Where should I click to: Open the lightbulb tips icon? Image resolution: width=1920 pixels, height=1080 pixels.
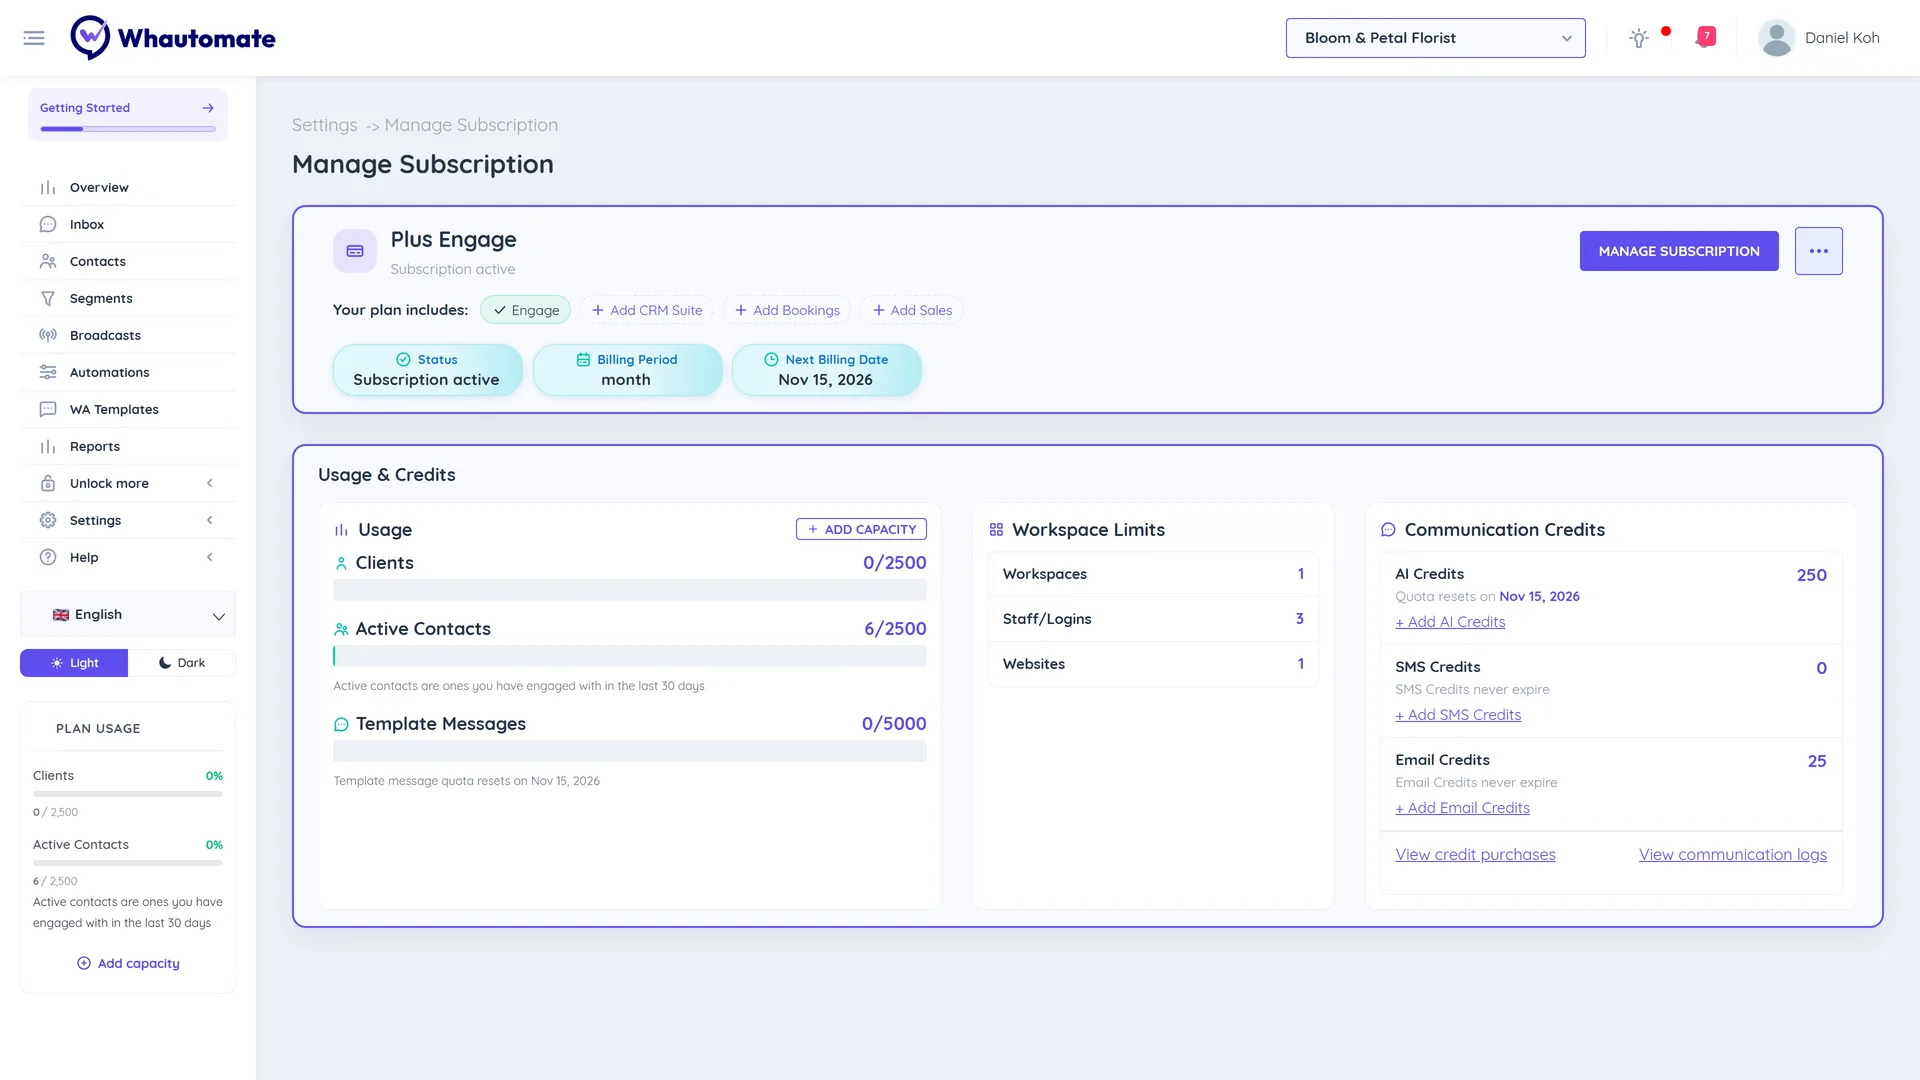point(1638,38)
